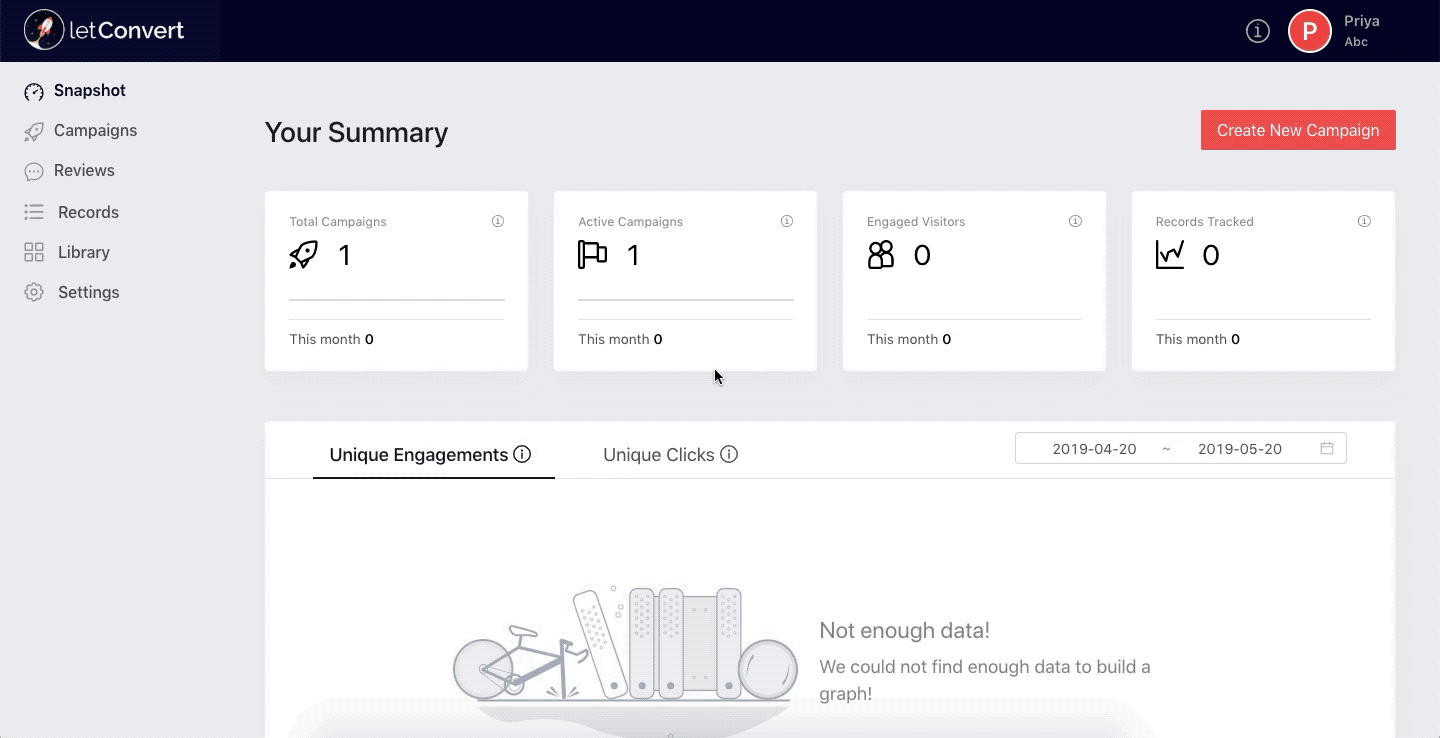The width and height of the screenshot is (1440, 738).
Task: Click the Reviews speech bubble icon
Action: pos(34,170)
